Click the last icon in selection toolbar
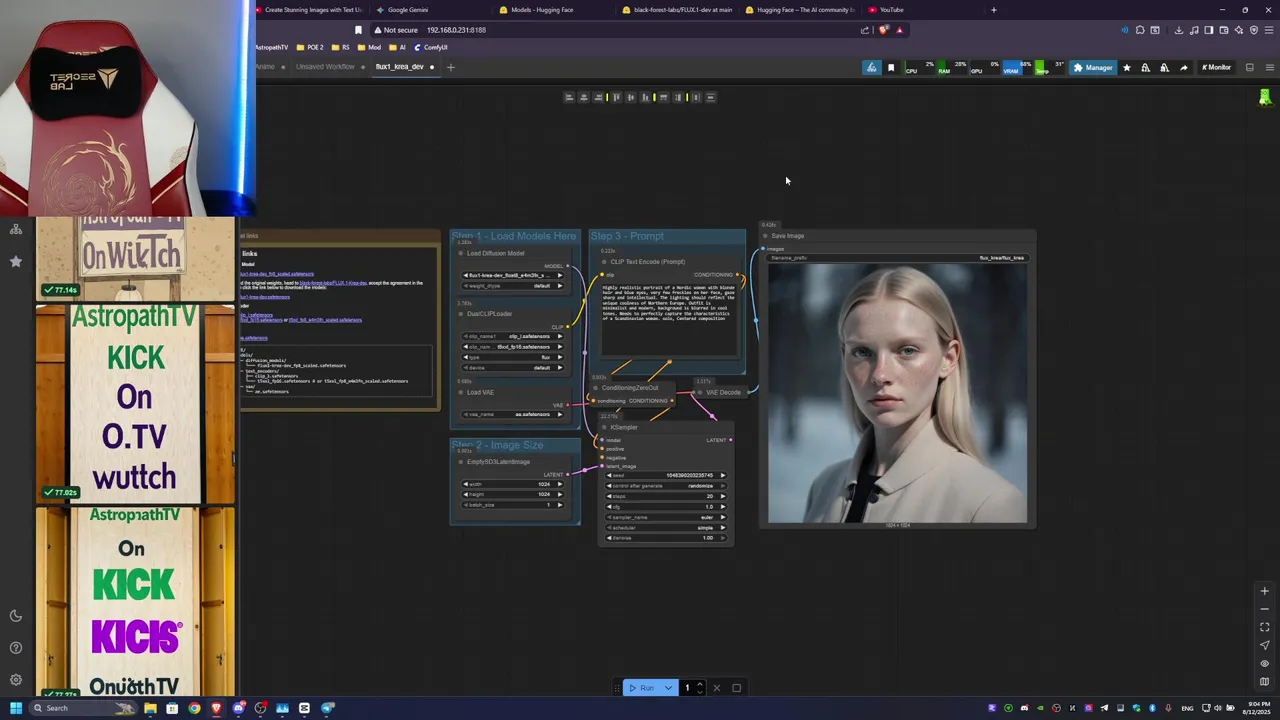Screen dimensions: 1280x720 point(710,97)
